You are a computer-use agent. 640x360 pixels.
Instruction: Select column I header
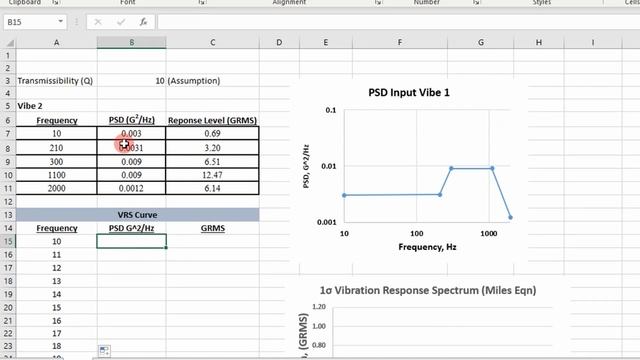tap(593, 42)
